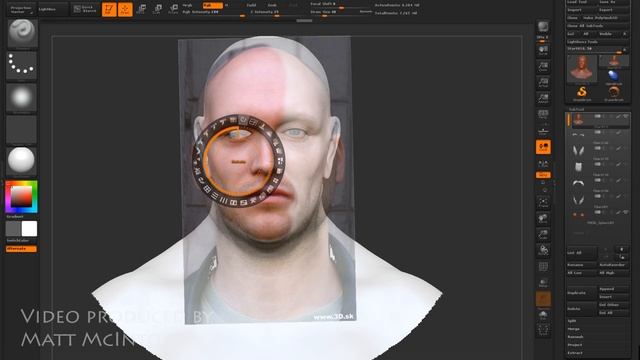Toggle the orange Local symmetry button
Viewport: 640px width, 360px height.
pos(543,147)
